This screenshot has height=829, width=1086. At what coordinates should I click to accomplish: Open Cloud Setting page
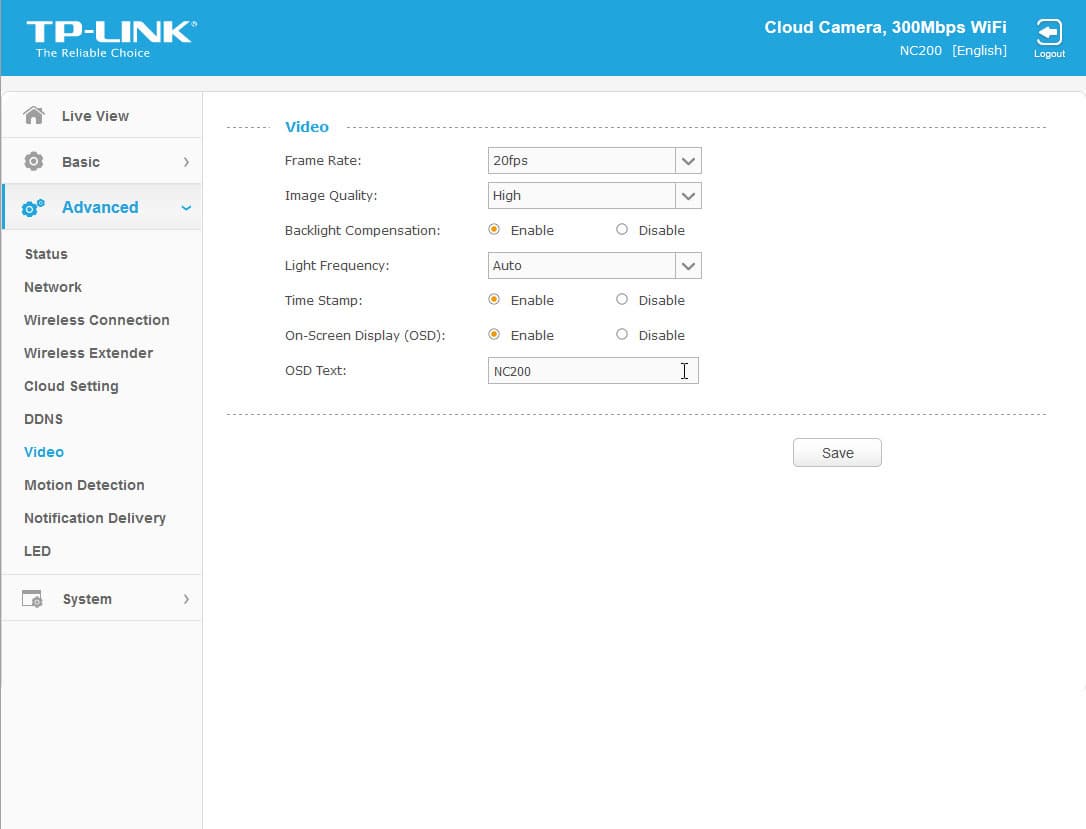71,386
